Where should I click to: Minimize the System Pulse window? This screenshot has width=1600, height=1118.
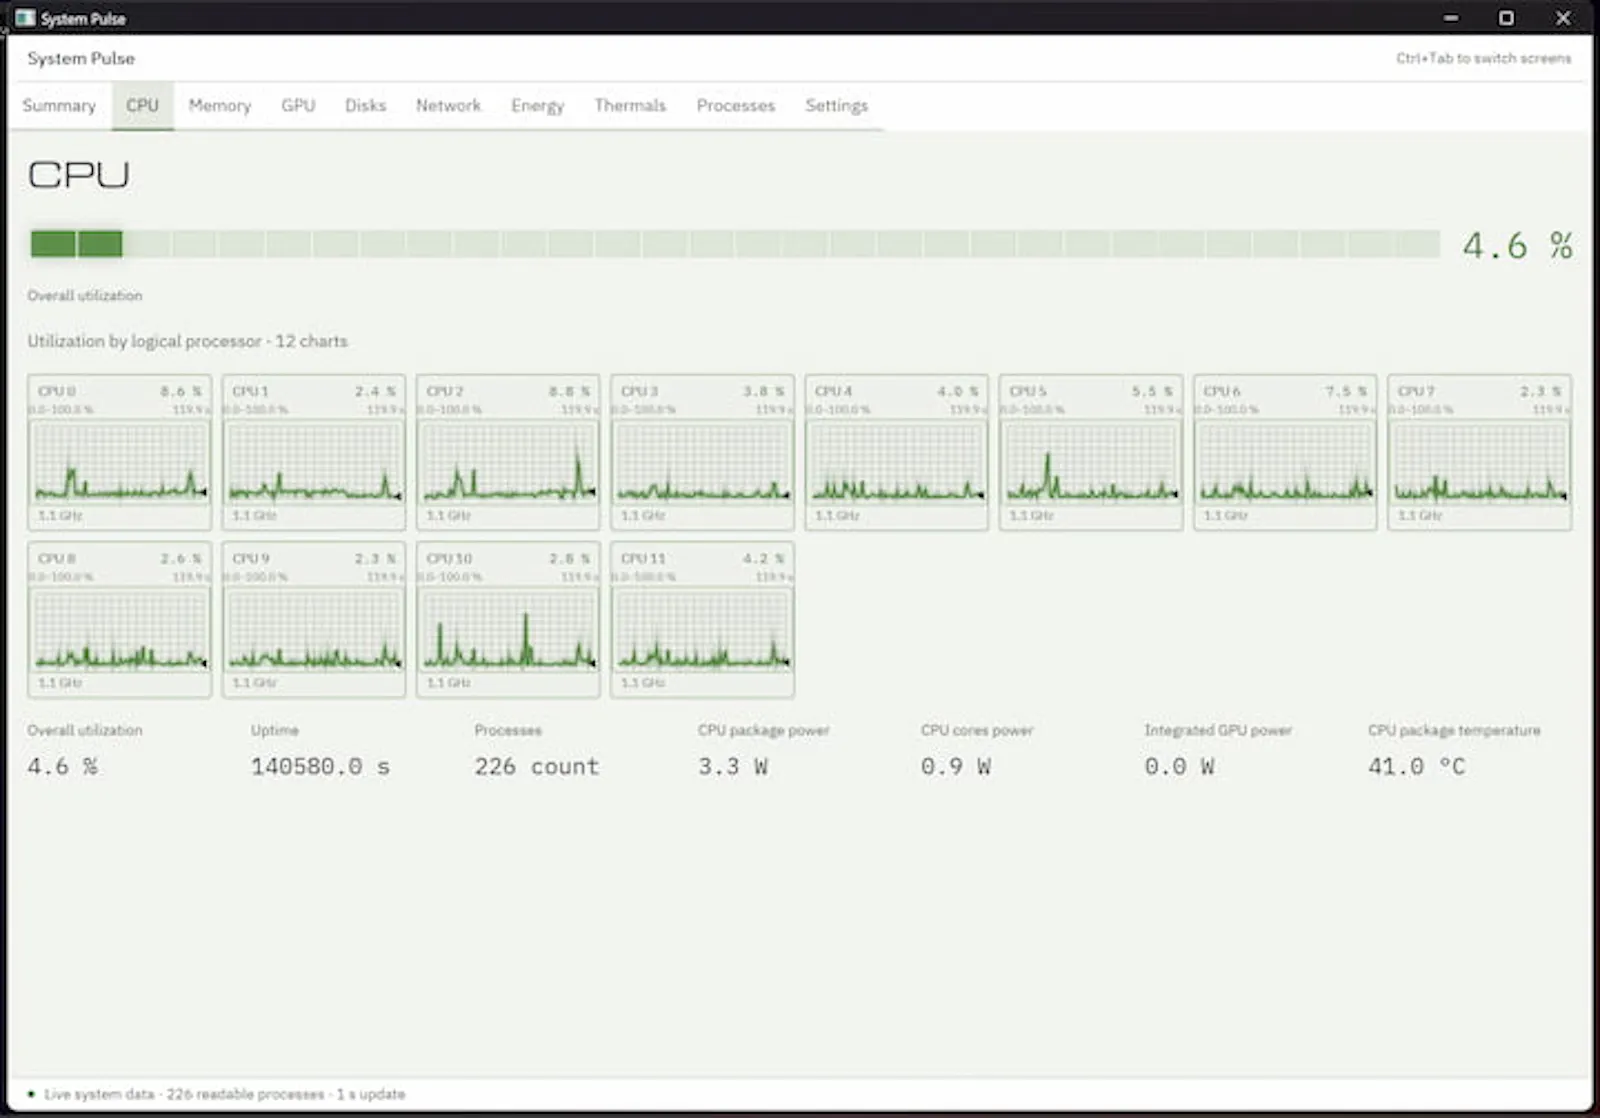[1451, 18]
